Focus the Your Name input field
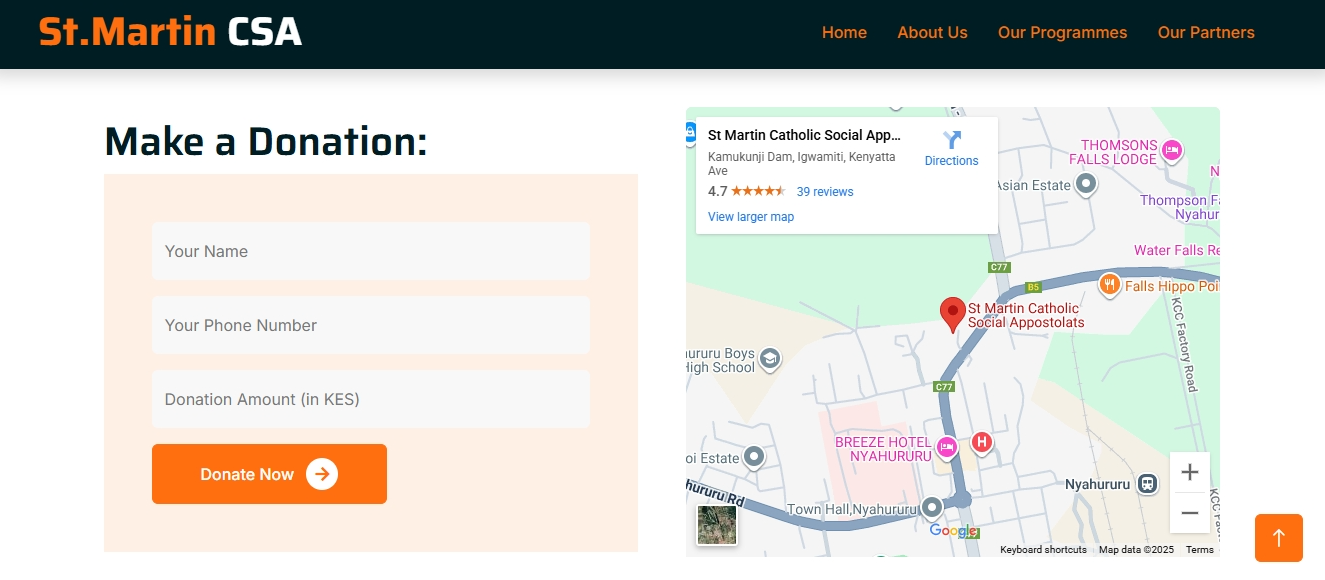Viewport: 1325px width, 580px height. [x=371, y=251]
